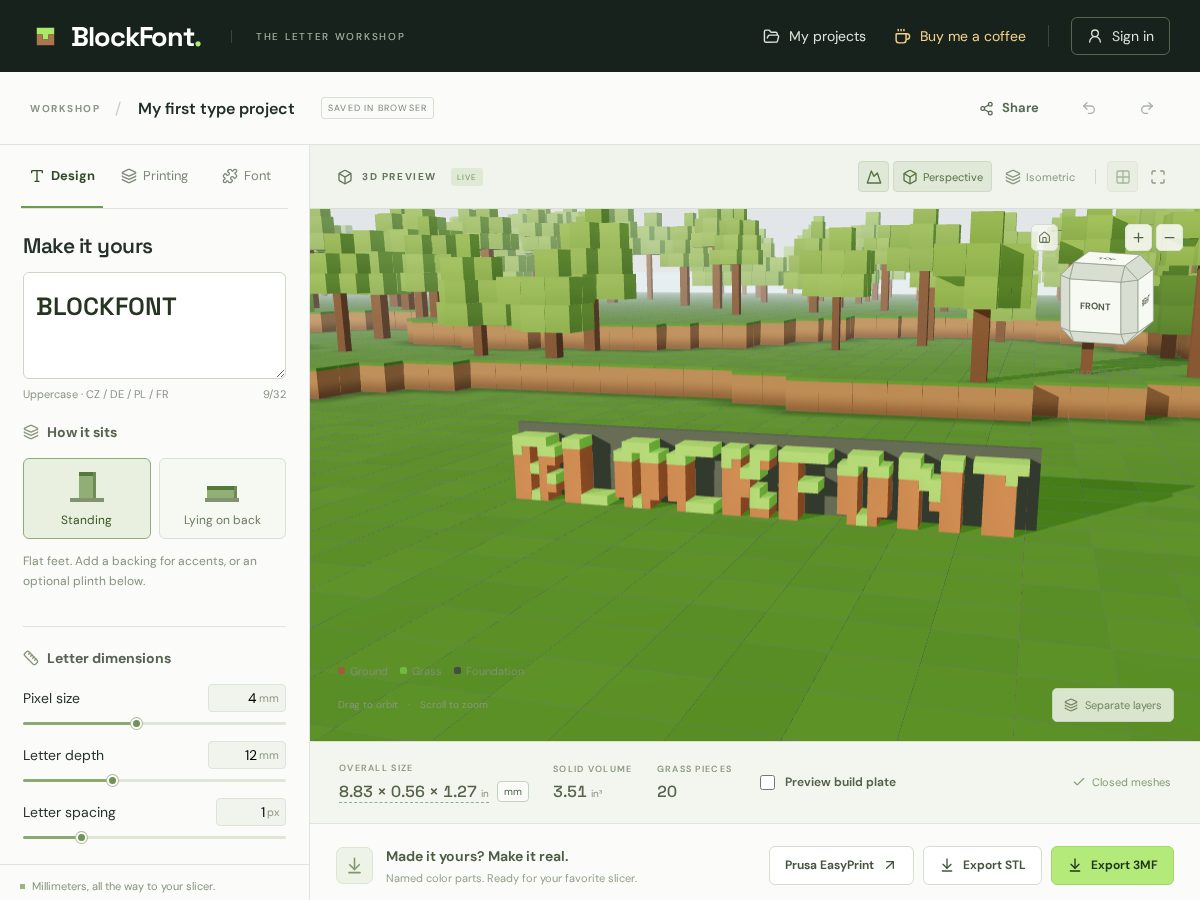Click the Sign in button
This screenshot has height=900, width=1200.
(1120, 36)
